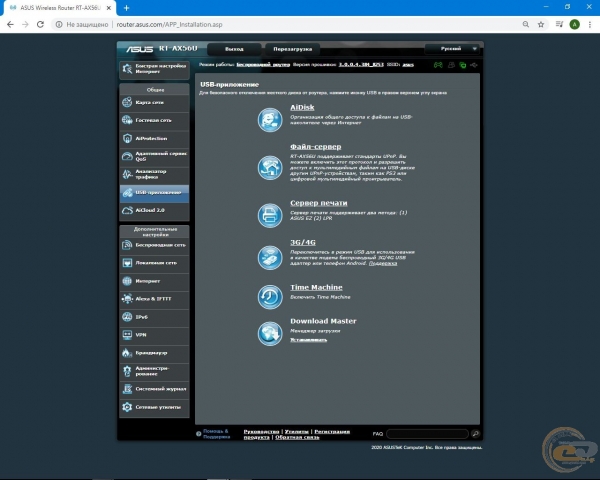Click the Установить link under Download Master
Screen dimensions: 600x480
[308, 340]
